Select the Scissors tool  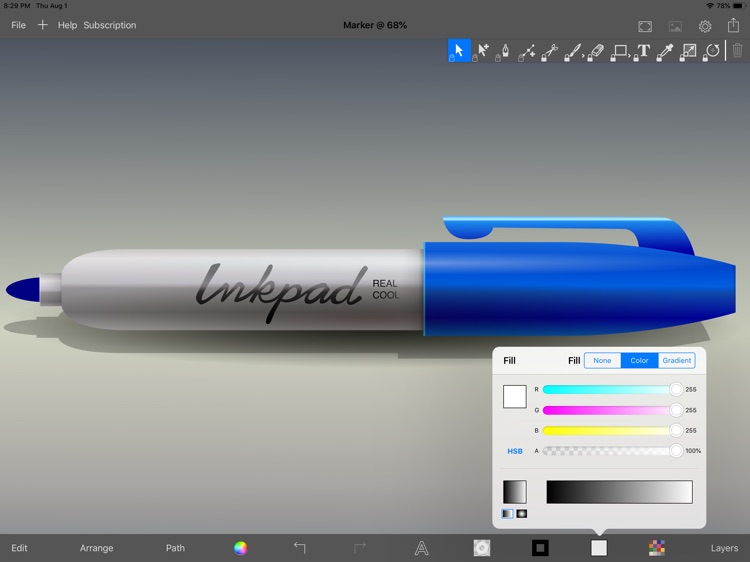pos(550,50)
